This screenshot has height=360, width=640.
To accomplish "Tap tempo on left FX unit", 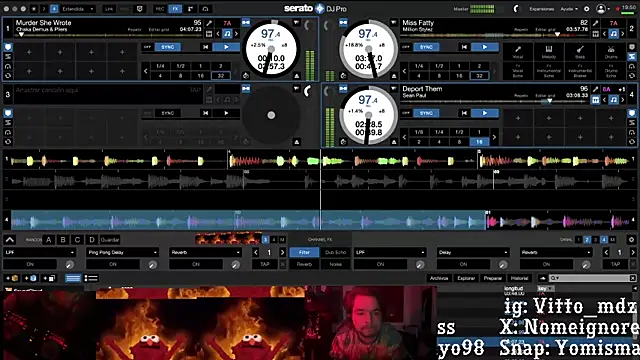I will click(x=264, y=264).
